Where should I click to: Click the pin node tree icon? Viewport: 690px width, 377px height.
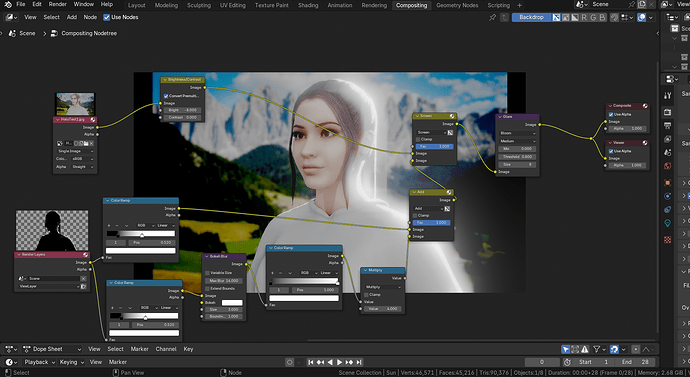492,18
